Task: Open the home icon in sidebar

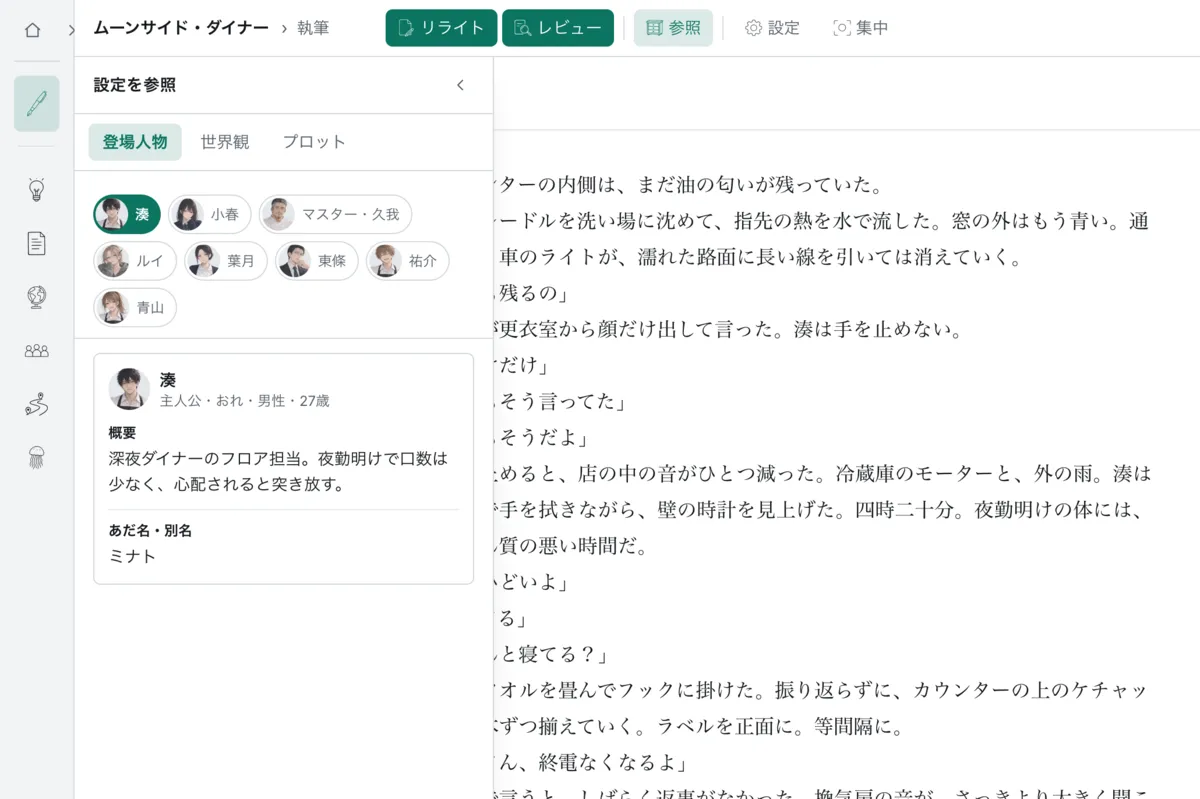Action: pos(33,29)
